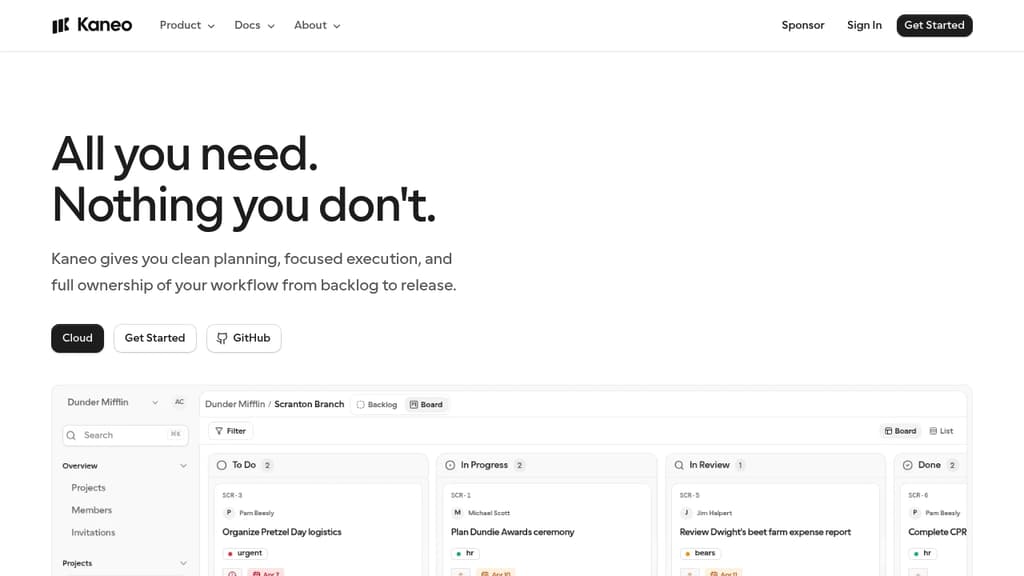
Task: Click the AC avatar icon beside Dunder Mifflin
Action: tap(180, 401)
